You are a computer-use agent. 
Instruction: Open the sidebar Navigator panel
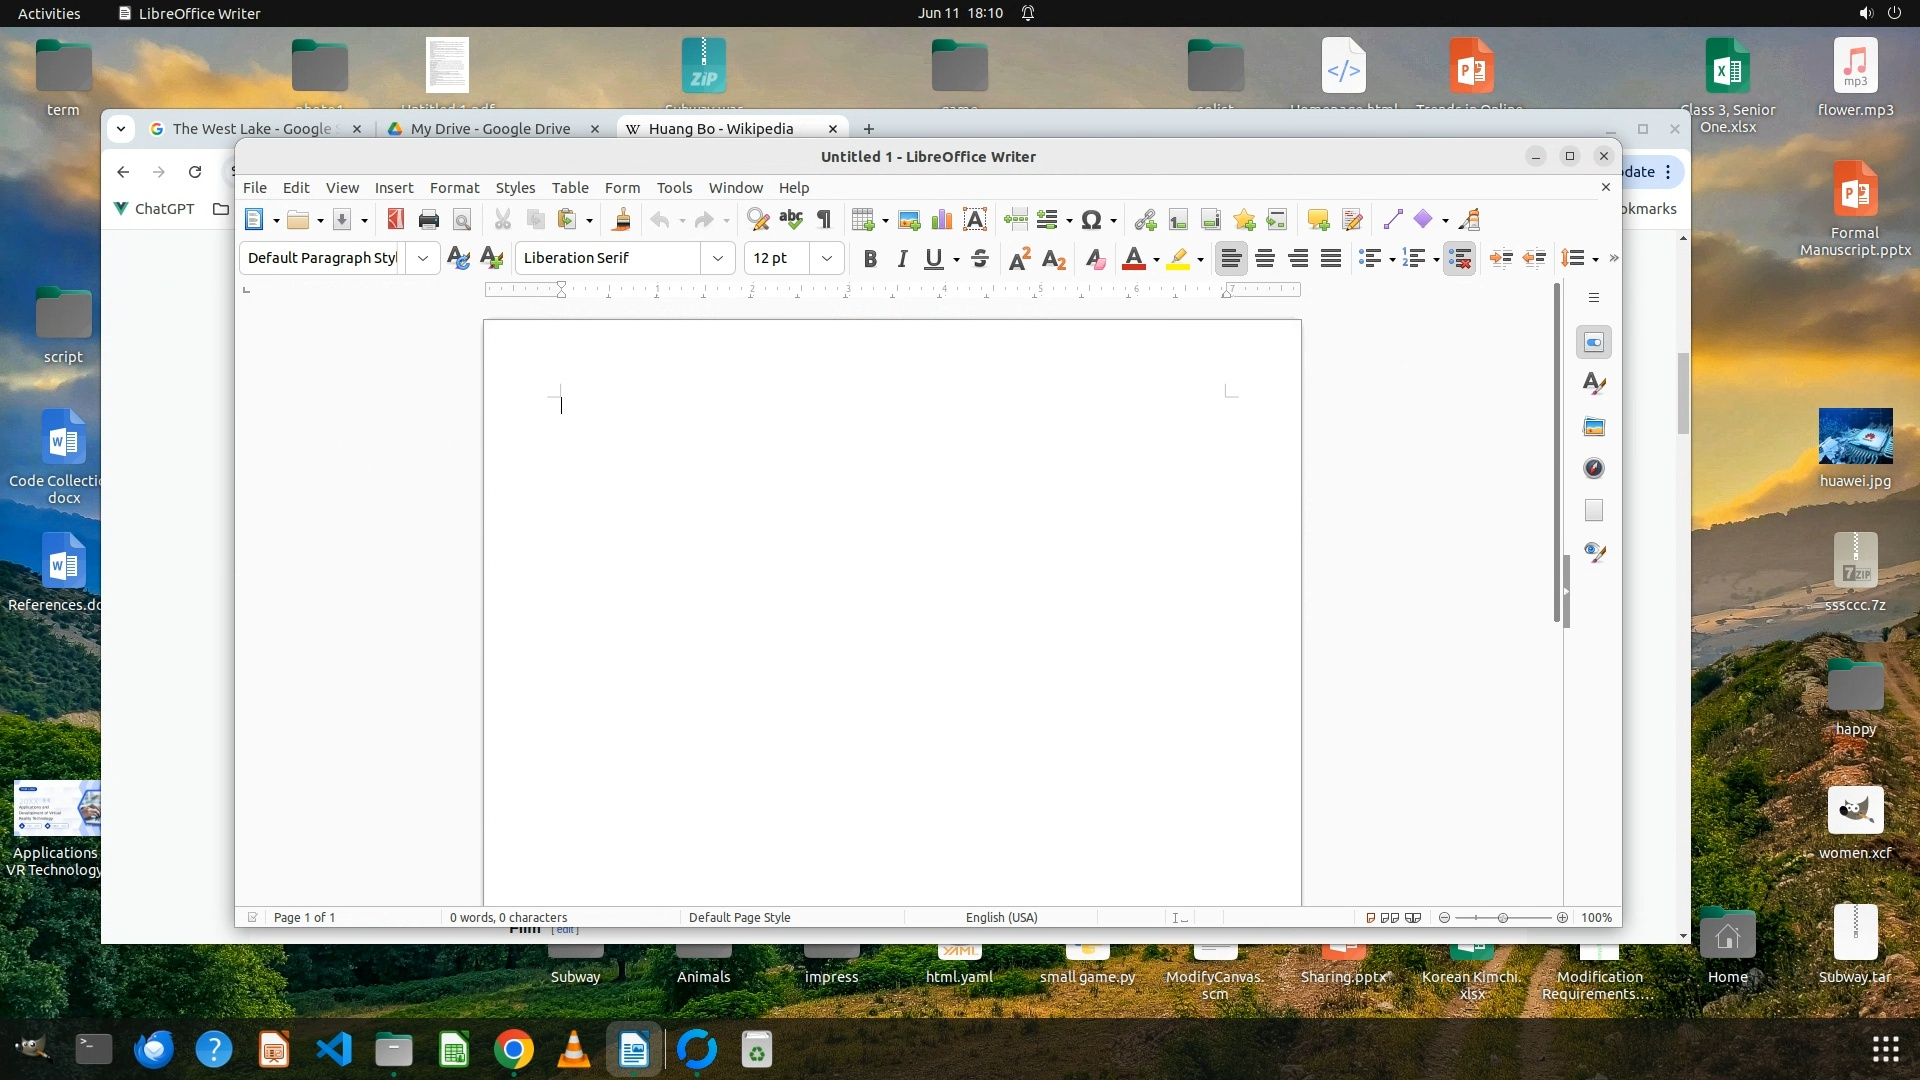point(1594,469)
